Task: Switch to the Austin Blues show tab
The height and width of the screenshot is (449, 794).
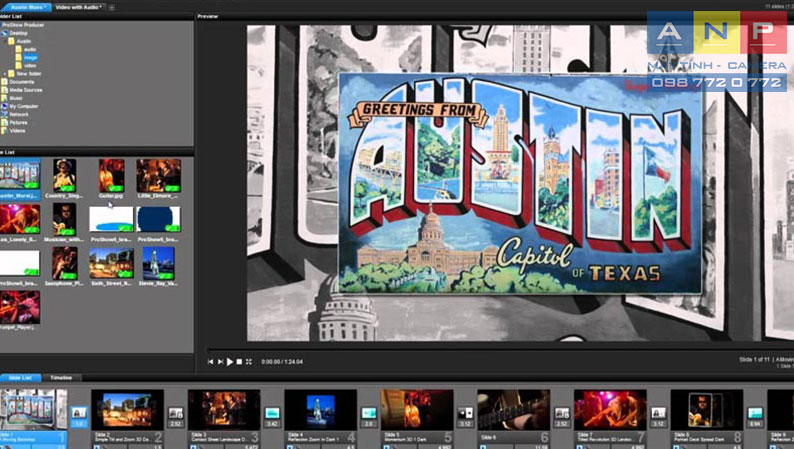Action: pyautogui.click(x=26, y=7)
